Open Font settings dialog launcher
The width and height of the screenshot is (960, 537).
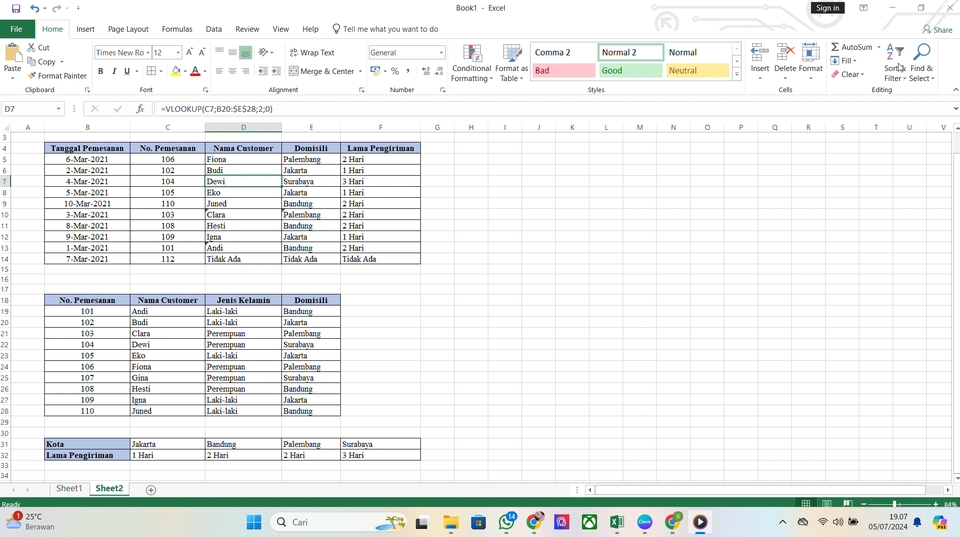coord(205,90)
